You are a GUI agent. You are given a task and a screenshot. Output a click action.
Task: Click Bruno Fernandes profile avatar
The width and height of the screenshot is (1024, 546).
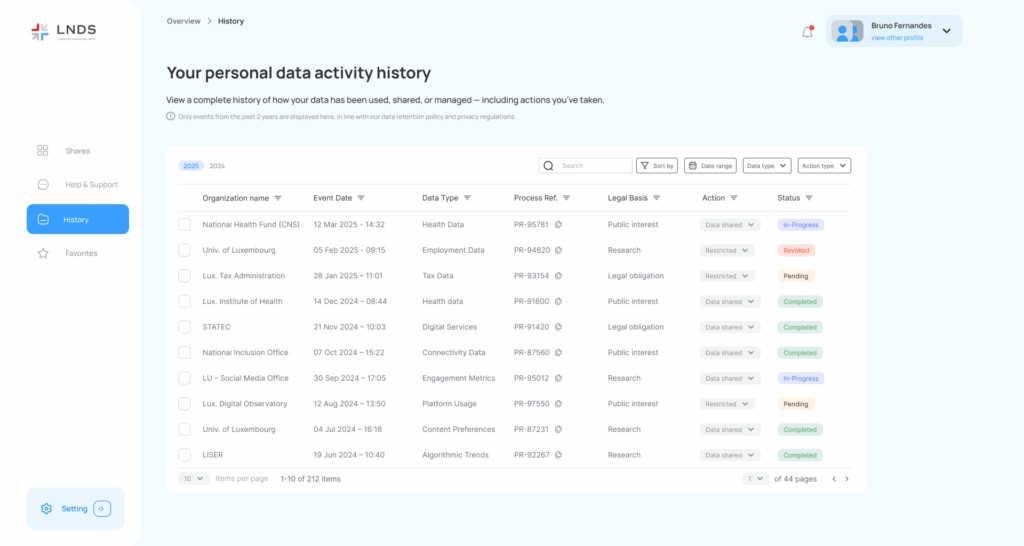point(847,31)
